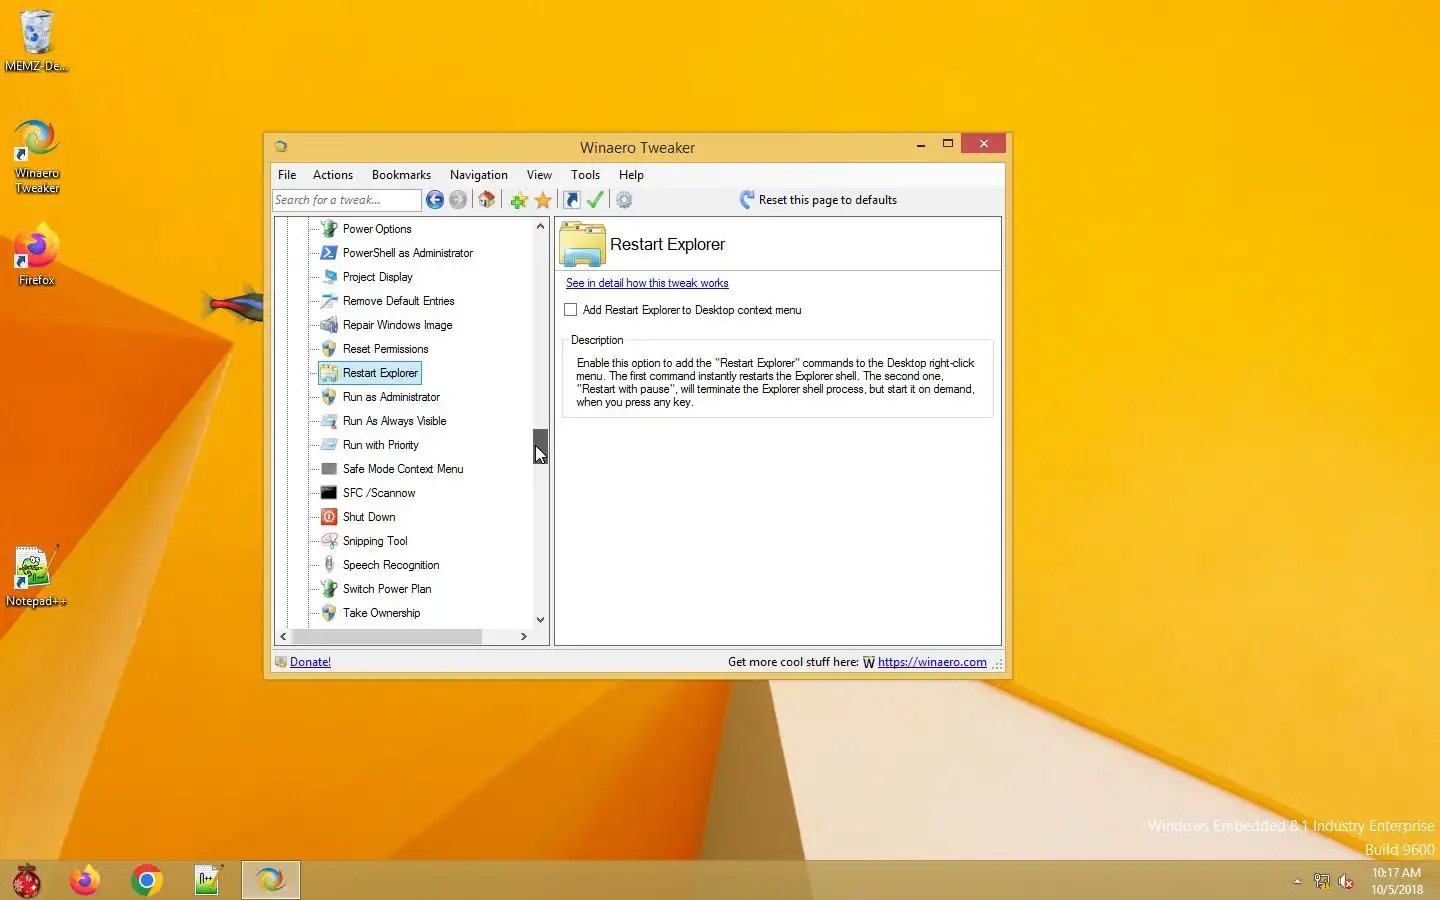Launch Chrome from the taskbar

coord(147,881)
